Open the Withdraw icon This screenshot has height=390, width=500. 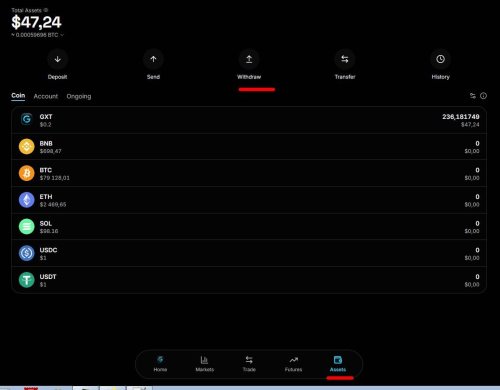click(249, 59)
